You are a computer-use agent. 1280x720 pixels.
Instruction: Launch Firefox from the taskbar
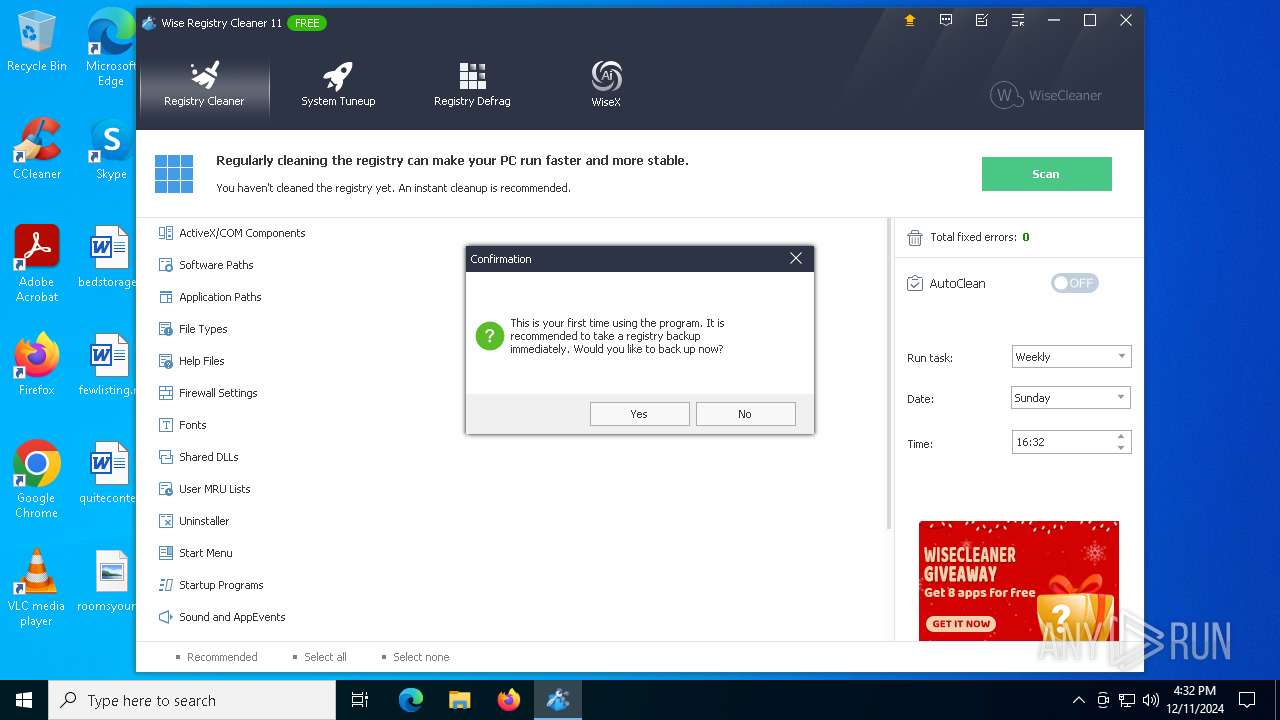pyautogui.click(x=508, y=700)
